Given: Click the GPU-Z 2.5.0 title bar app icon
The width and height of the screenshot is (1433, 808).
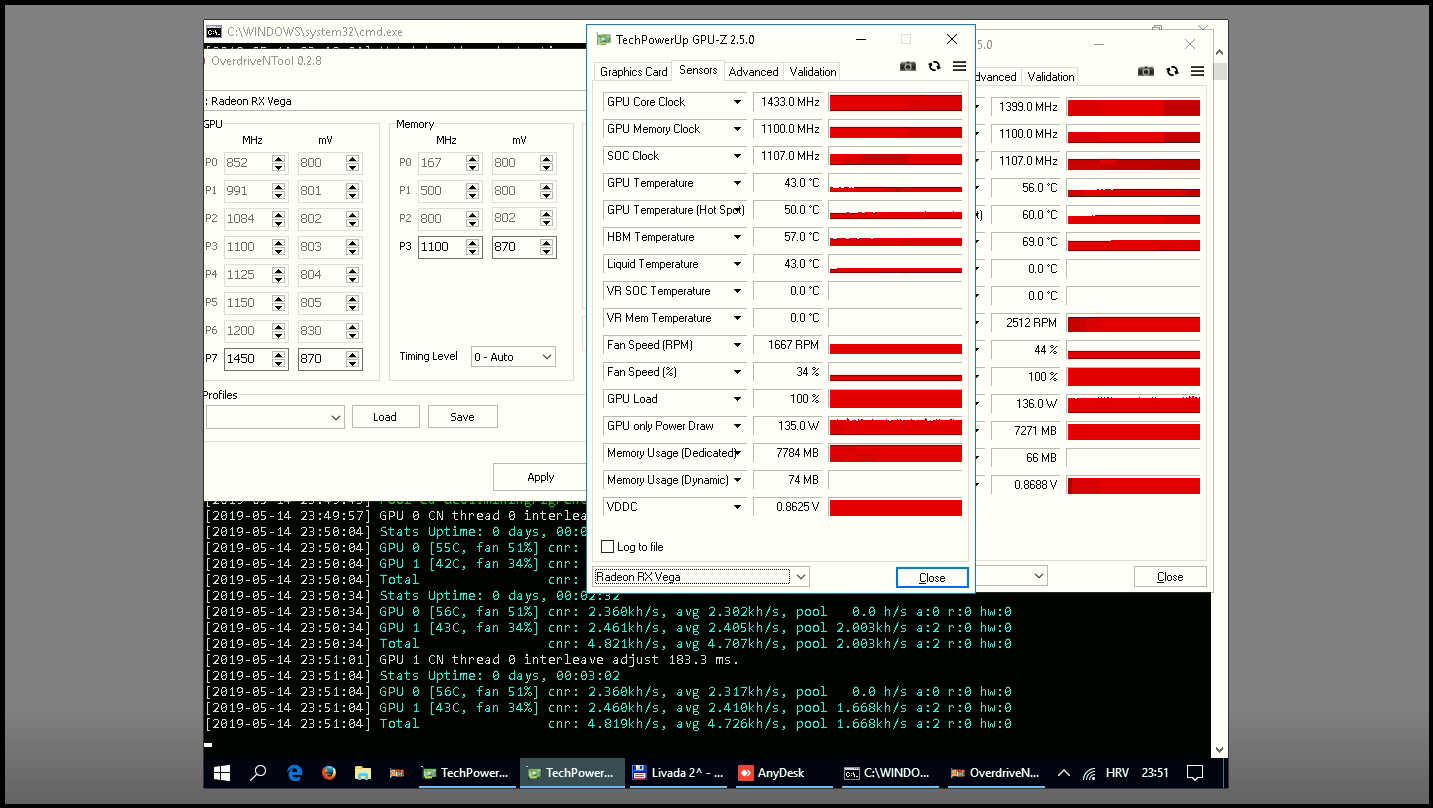Looking at the screenshot, I should point(603,40).
